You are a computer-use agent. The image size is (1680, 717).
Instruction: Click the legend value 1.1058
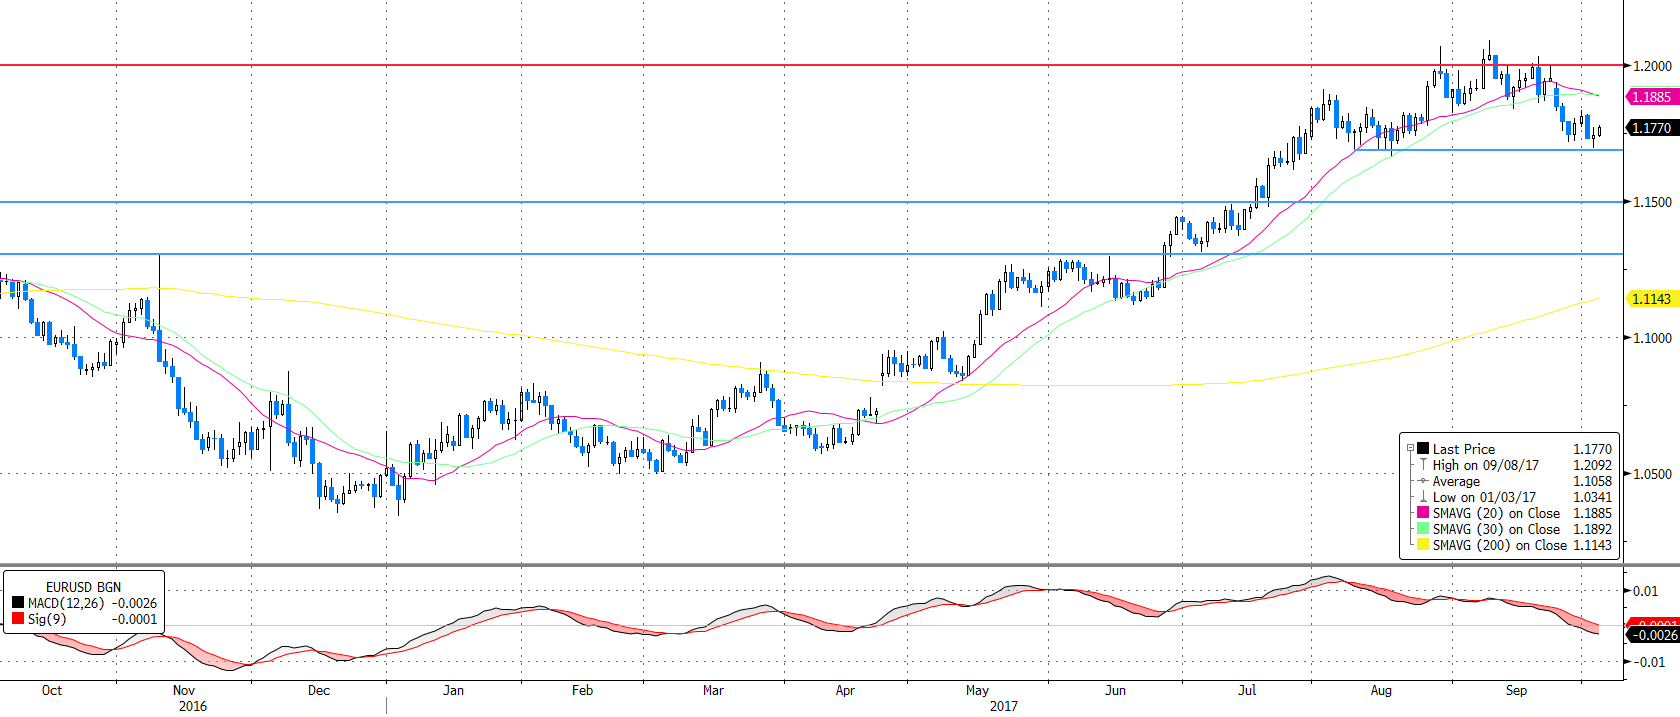point(1592,481)
